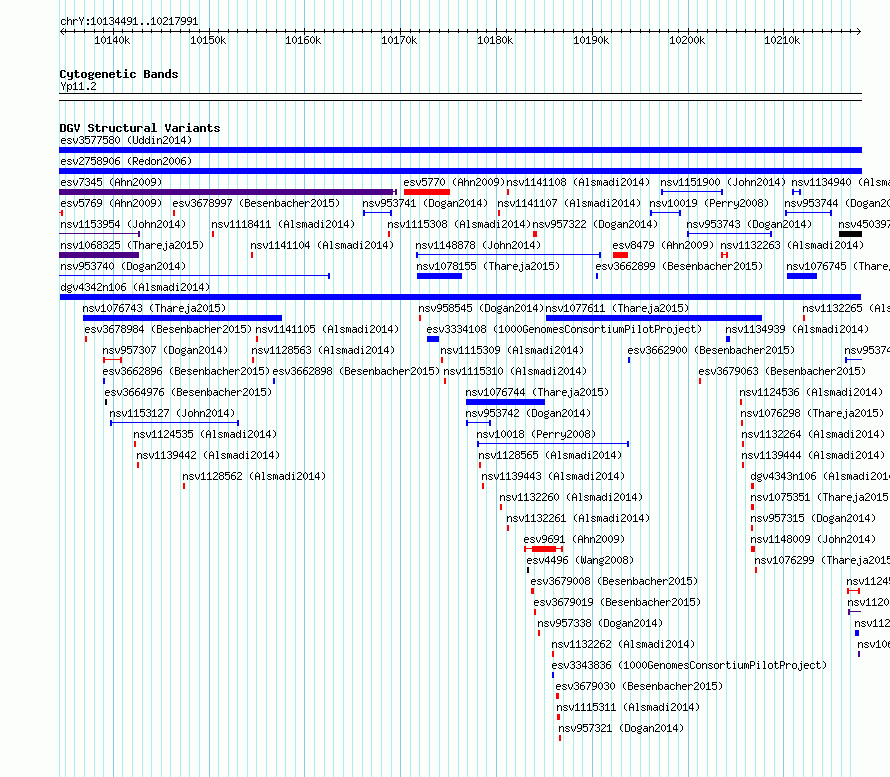Click nsv957322 (Dogan2014) label

coord(595,224)
